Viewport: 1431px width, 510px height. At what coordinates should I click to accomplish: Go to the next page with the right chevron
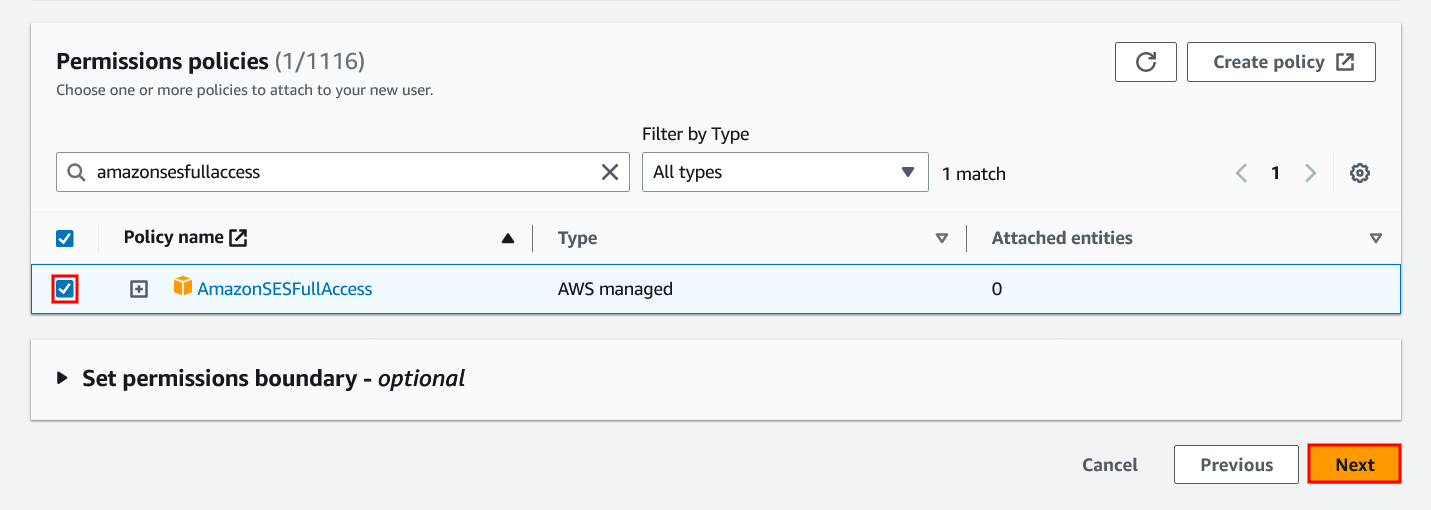1310,173
